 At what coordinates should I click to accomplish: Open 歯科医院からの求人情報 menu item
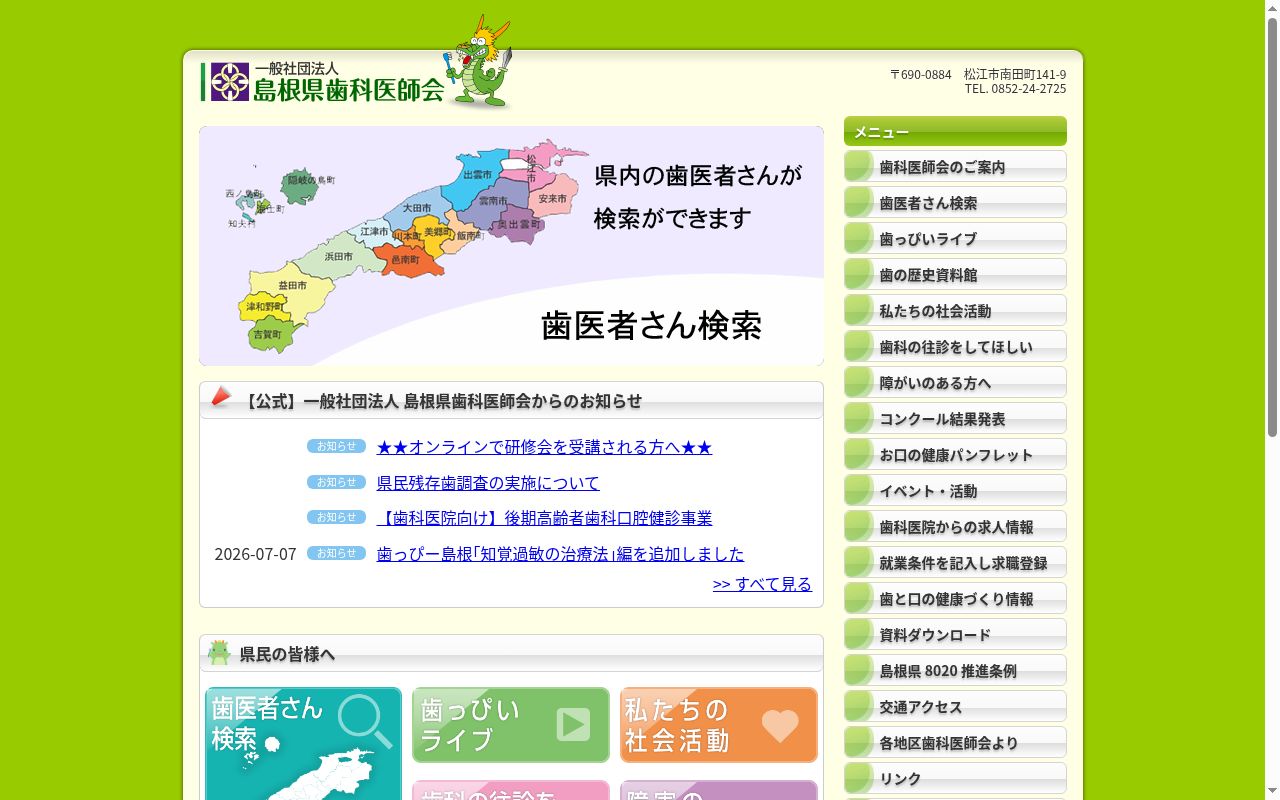(955, 526)
